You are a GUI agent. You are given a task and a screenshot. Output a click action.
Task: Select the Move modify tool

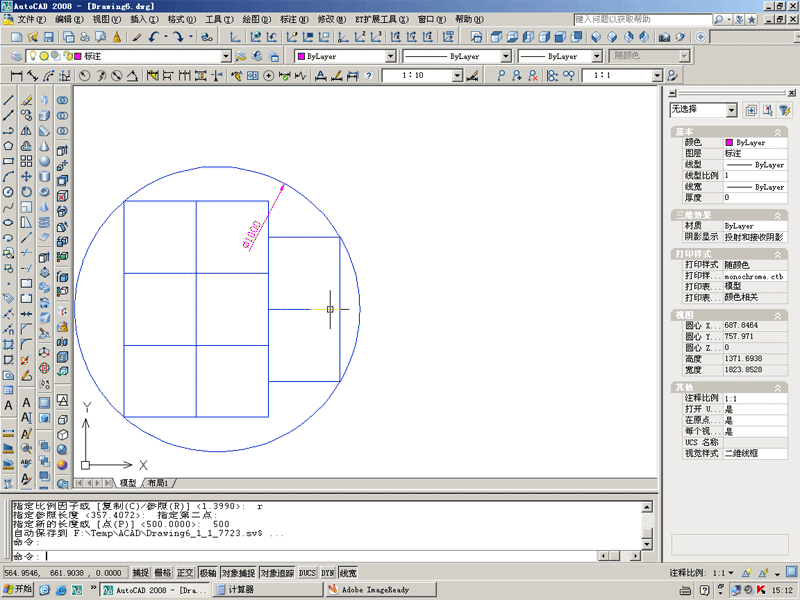coord(27,177)
